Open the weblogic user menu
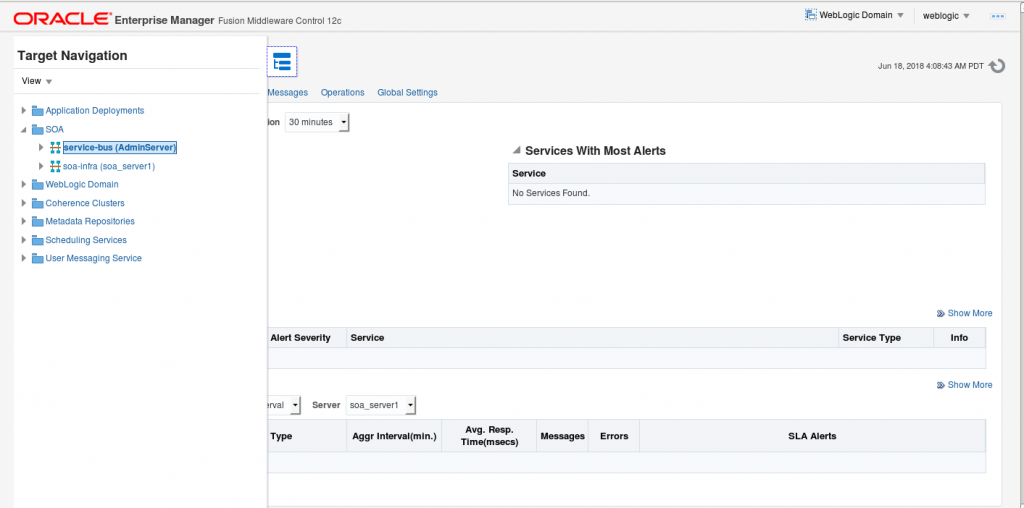 pos(946,16)
